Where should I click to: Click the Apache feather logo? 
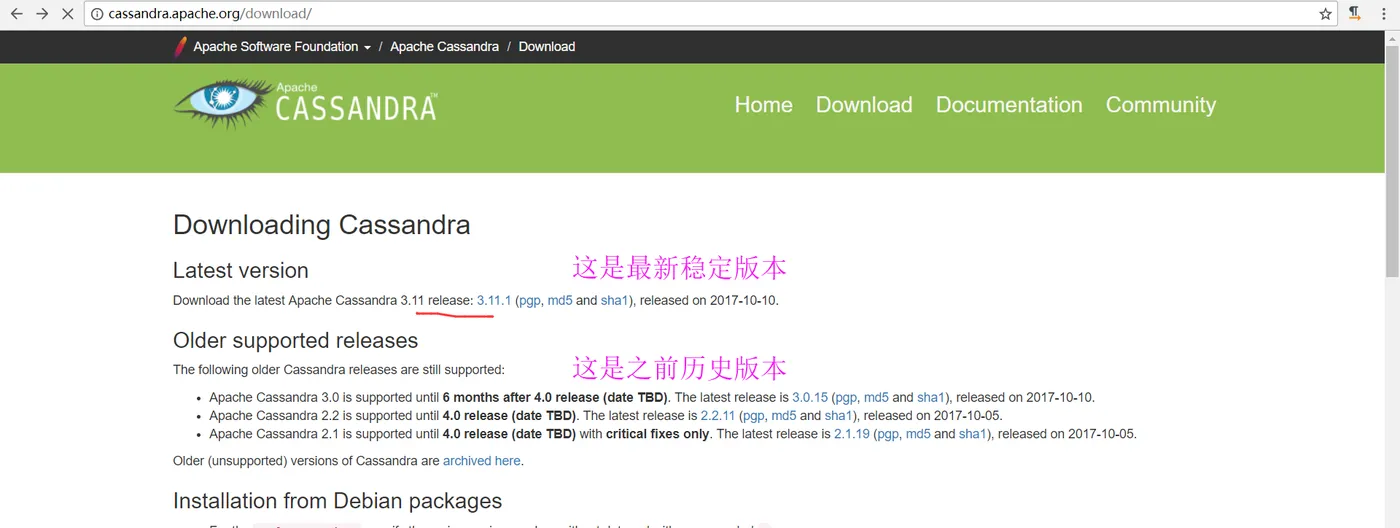(x=181, y=46)
